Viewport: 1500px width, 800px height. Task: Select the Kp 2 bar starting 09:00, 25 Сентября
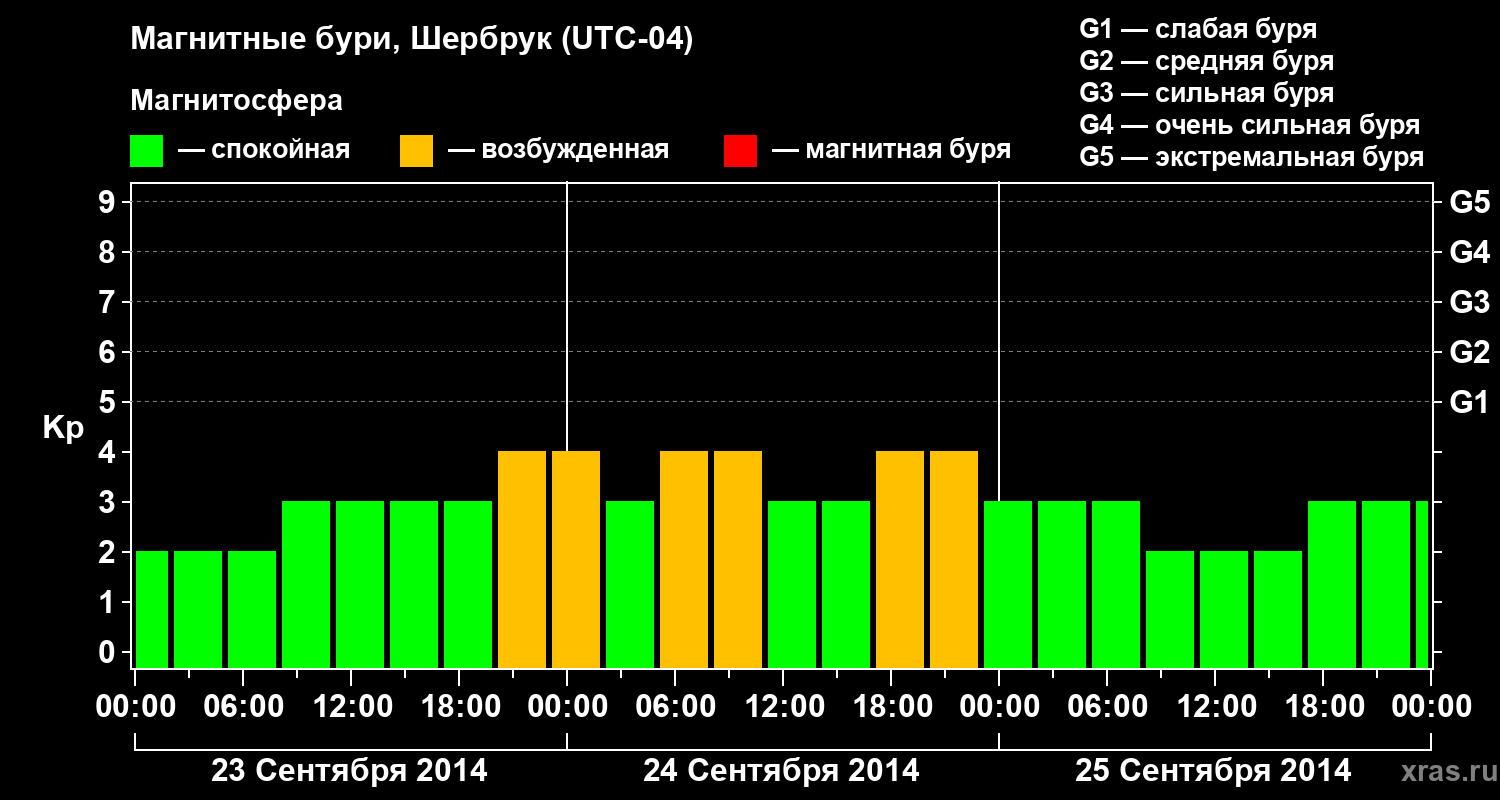[1170, 610]
